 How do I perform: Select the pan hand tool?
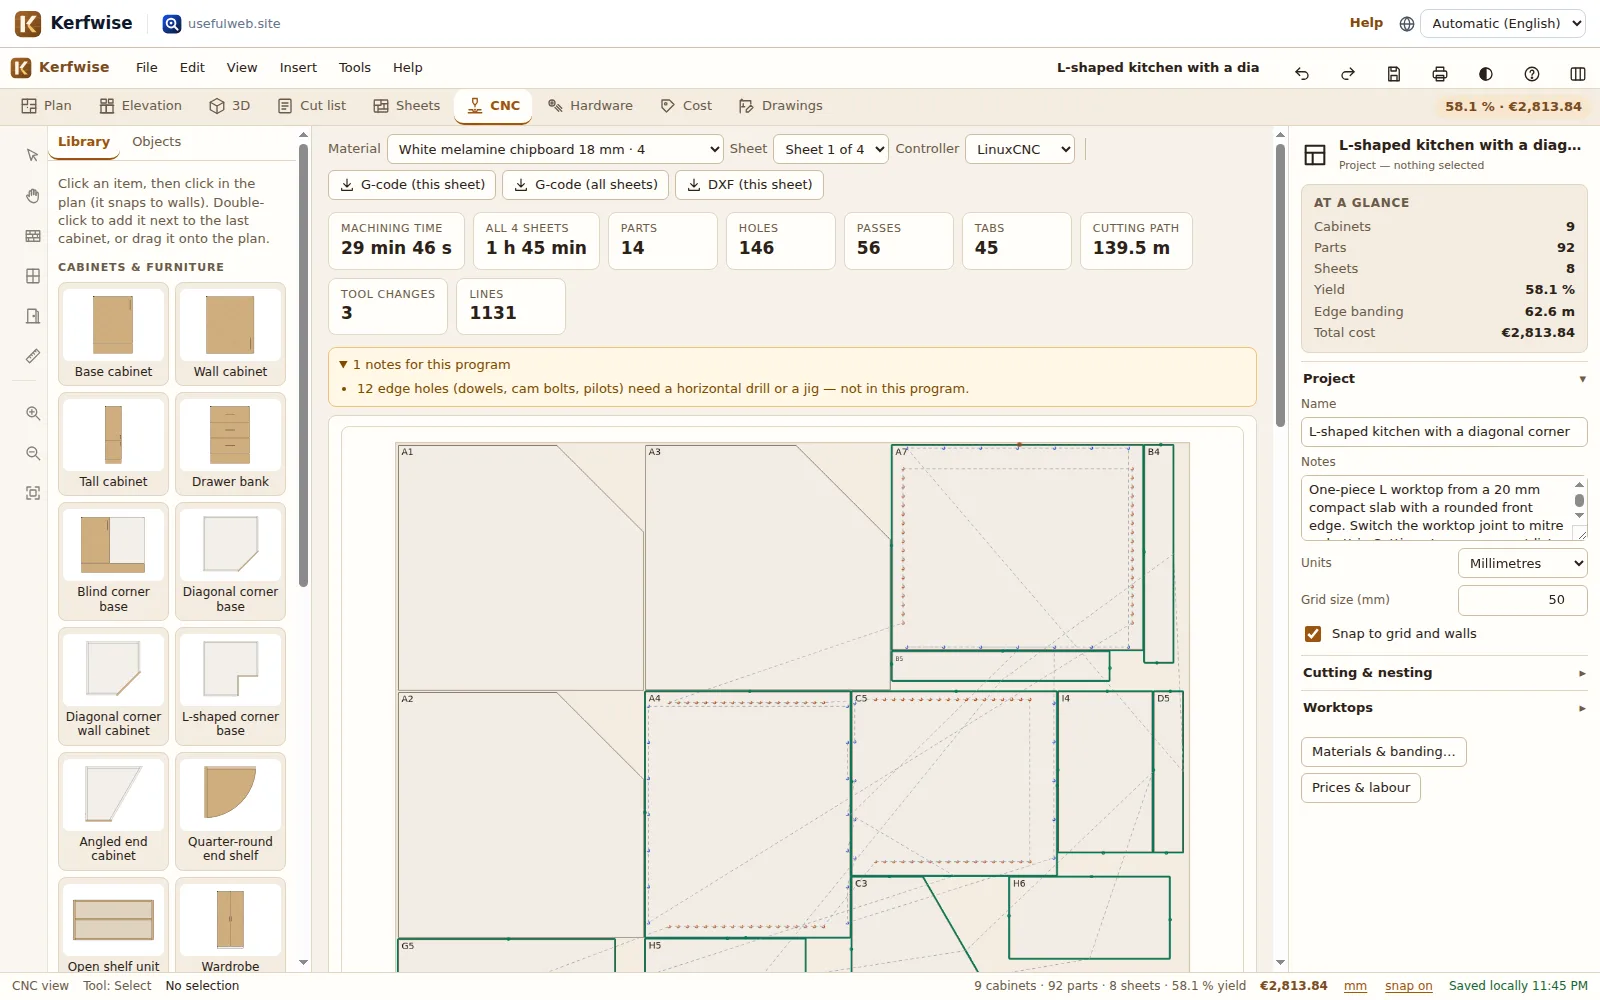[33, 196]
